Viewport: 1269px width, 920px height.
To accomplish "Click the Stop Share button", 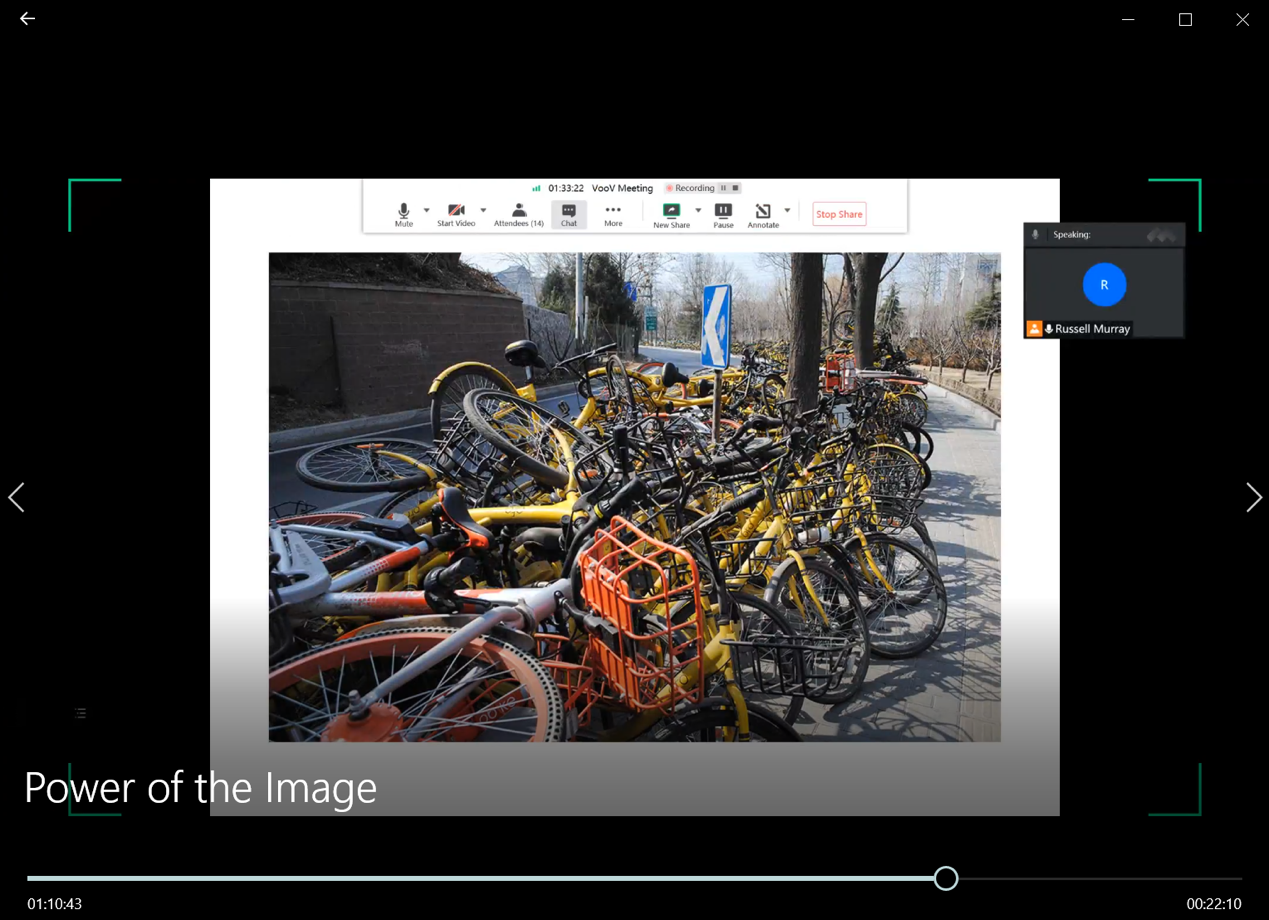I will [839, 214].
